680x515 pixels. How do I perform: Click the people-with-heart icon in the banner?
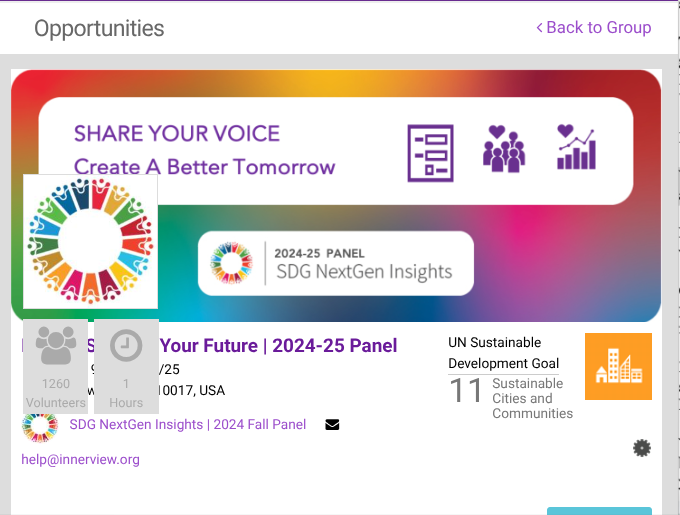(x=503, y=149)
